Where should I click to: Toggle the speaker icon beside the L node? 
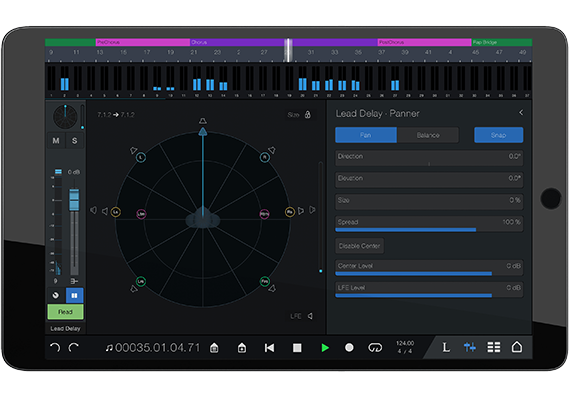(x=133, y=150)
